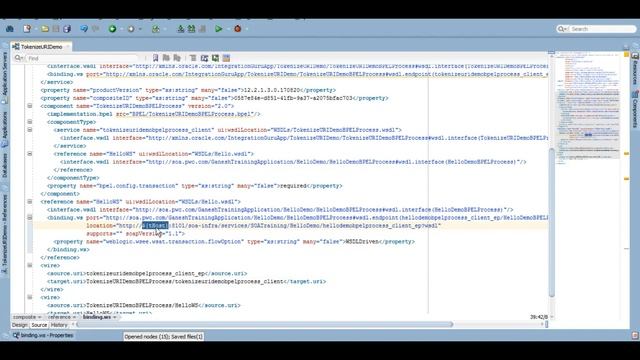The width and height of the screenshot is (640, 360).
Task: Switch to the Design tab
Action: (x=19, y=325)
